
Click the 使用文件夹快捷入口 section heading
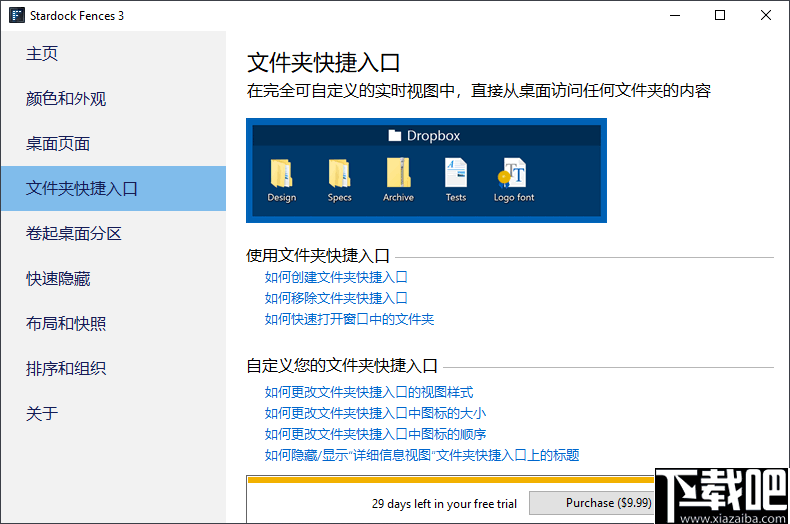point(318,255)
